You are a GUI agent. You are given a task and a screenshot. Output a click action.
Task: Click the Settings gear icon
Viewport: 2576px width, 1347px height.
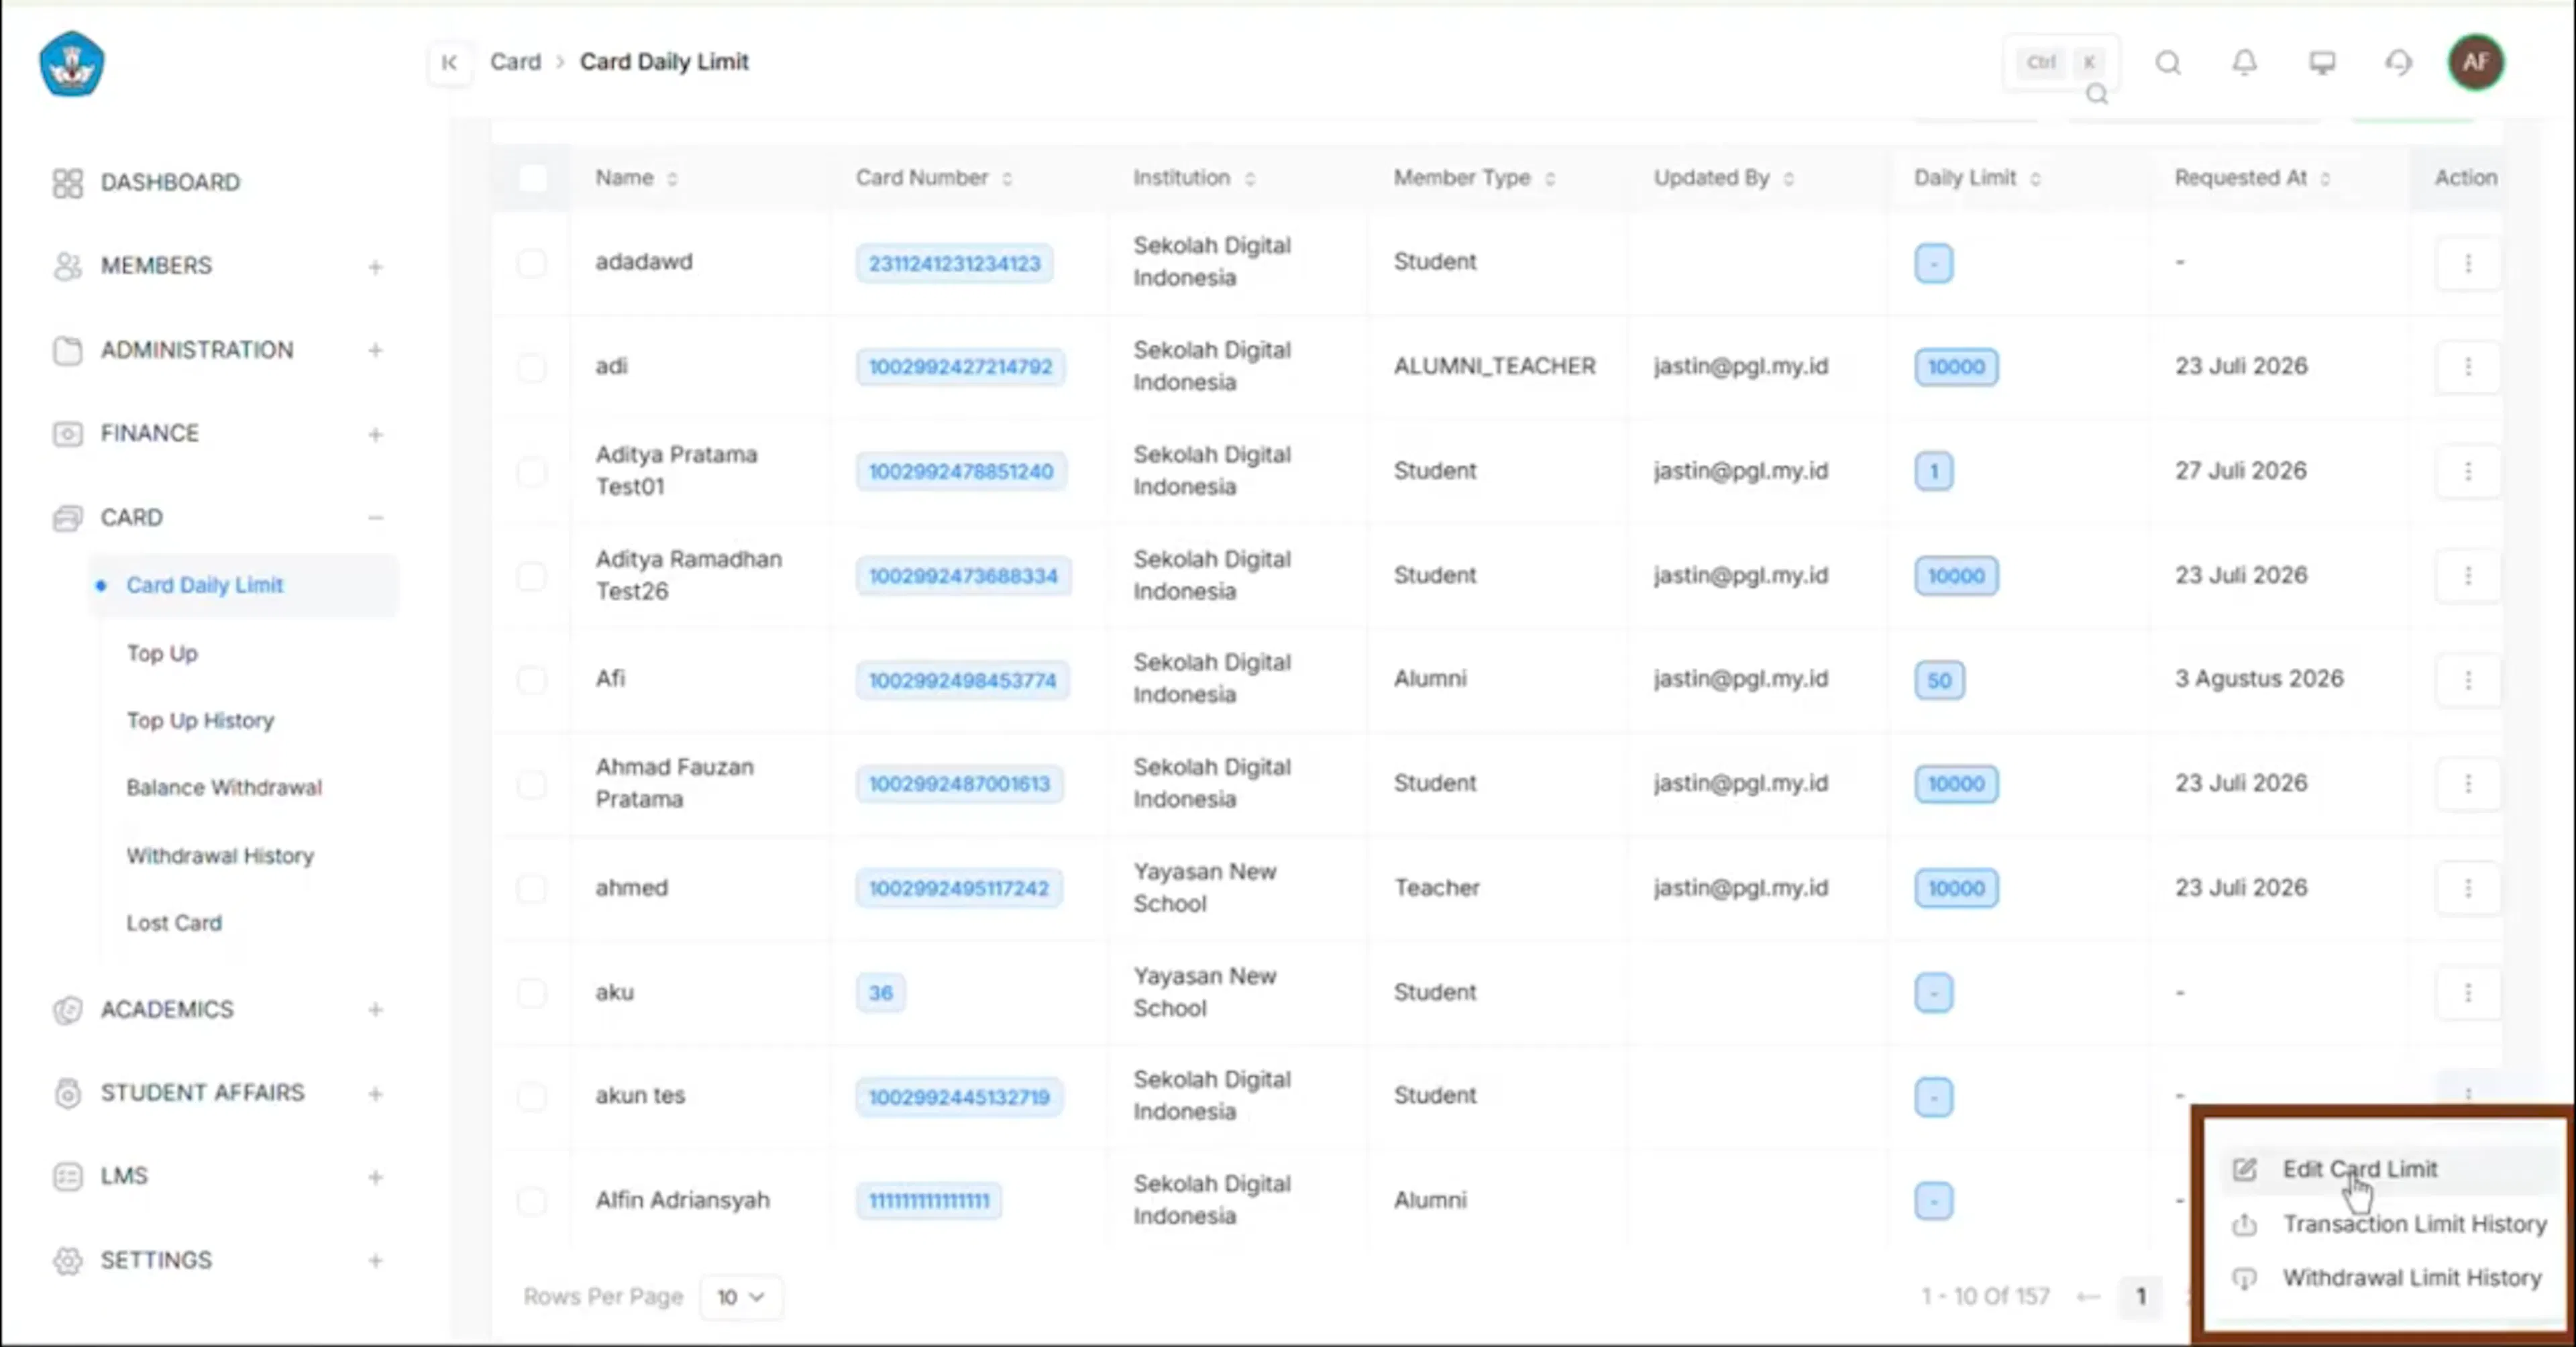(x=67, y=1261)
